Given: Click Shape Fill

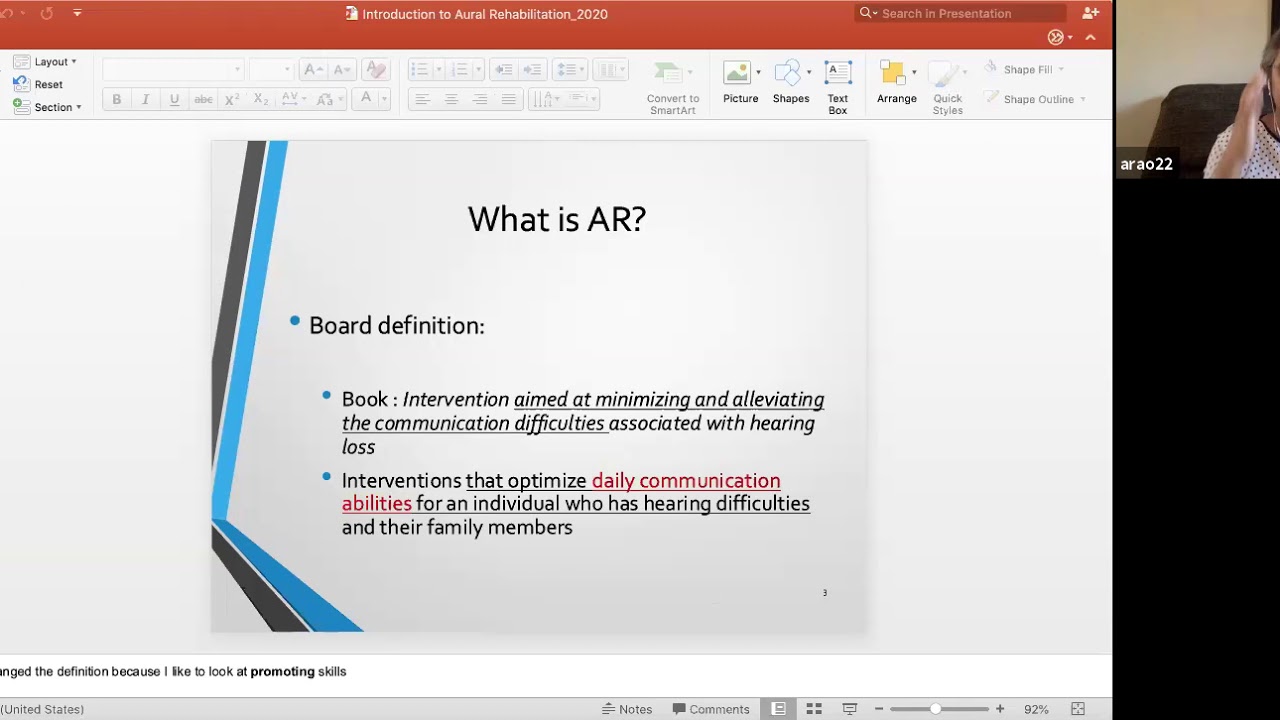Looking at the screenshot, I should (x=1024, y=69).
